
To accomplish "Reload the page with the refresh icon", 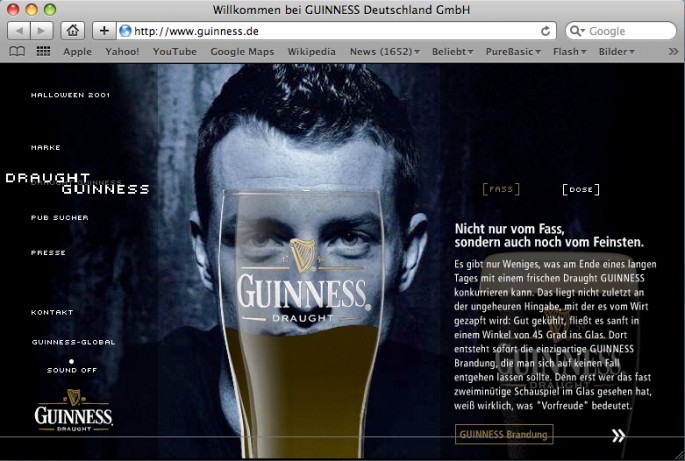I will coord(545,31).
